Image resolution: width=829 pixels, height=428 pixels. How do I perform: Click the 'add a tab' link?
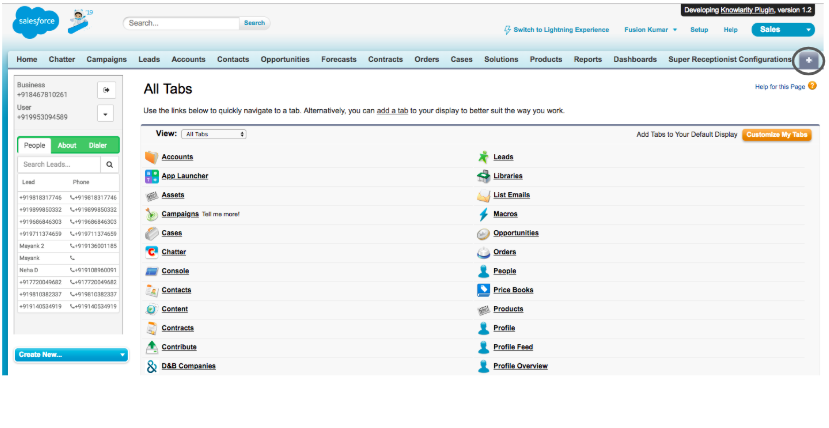click(392, 111)
